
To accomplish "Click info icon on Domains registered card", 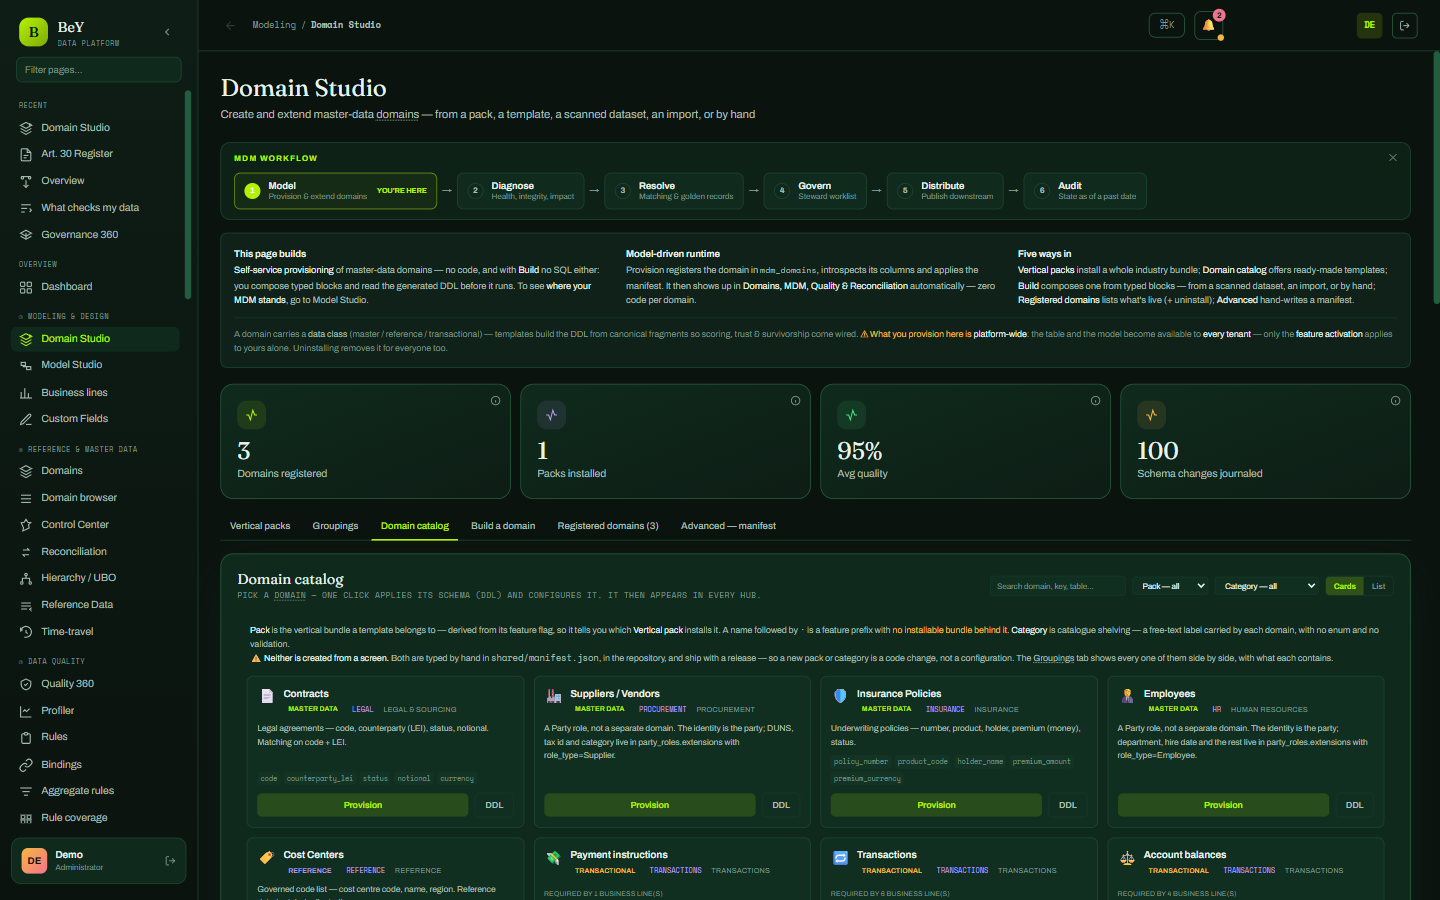I will pyautogui.click(x=495, y=401).
